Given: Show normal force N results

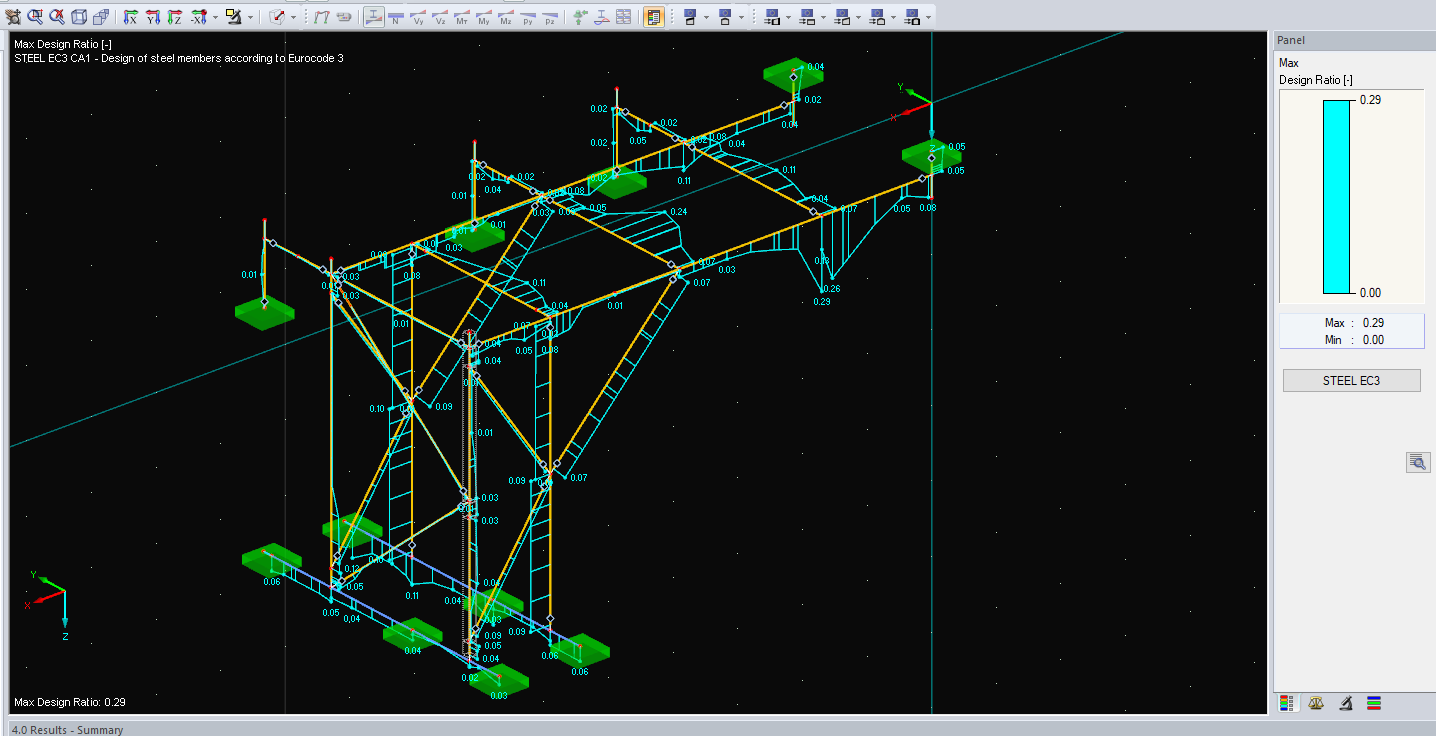Looking at the screenshot, I should [x=395, y=17].
